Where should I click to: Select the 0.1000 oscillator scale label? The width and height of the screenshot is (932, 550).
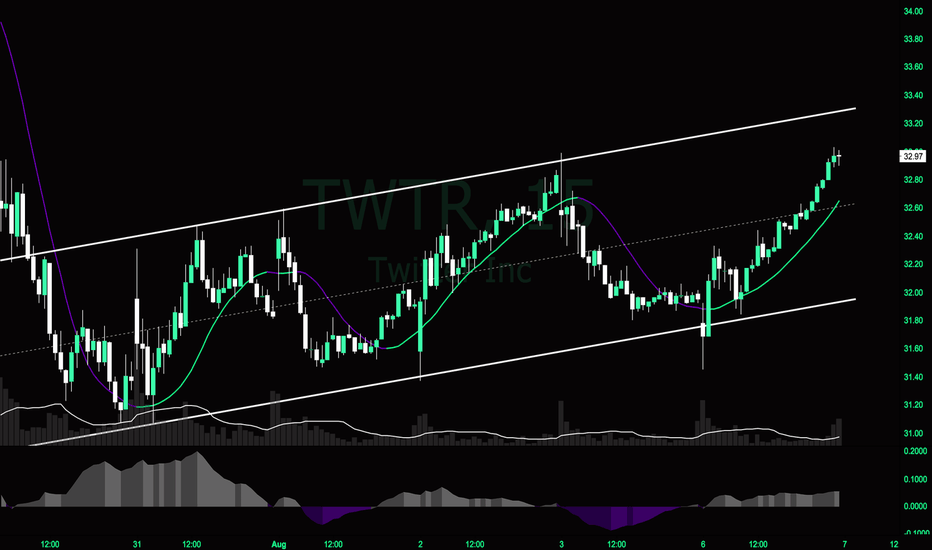pyautogui.click(x=914, y=479)
